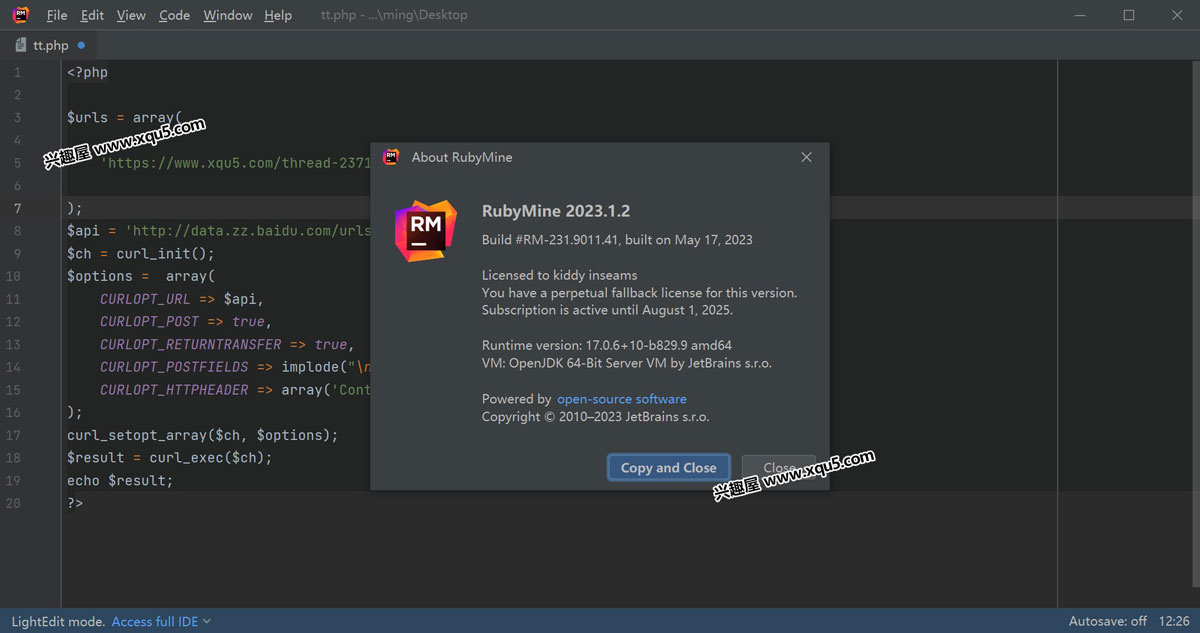Click the RubyMine logo in title bar
Image resolution: width=1200 pixels, height=633 pixels.
click(20, 15)
